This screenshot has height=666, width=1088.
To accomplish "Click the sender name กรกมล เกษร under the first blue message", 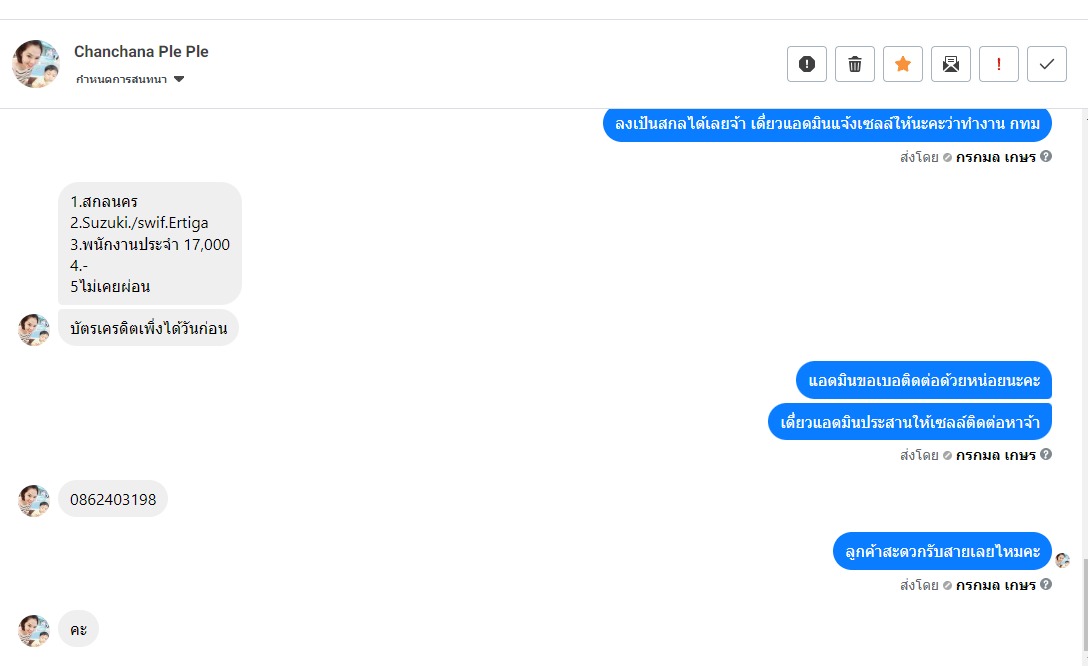I will [995, 157].
